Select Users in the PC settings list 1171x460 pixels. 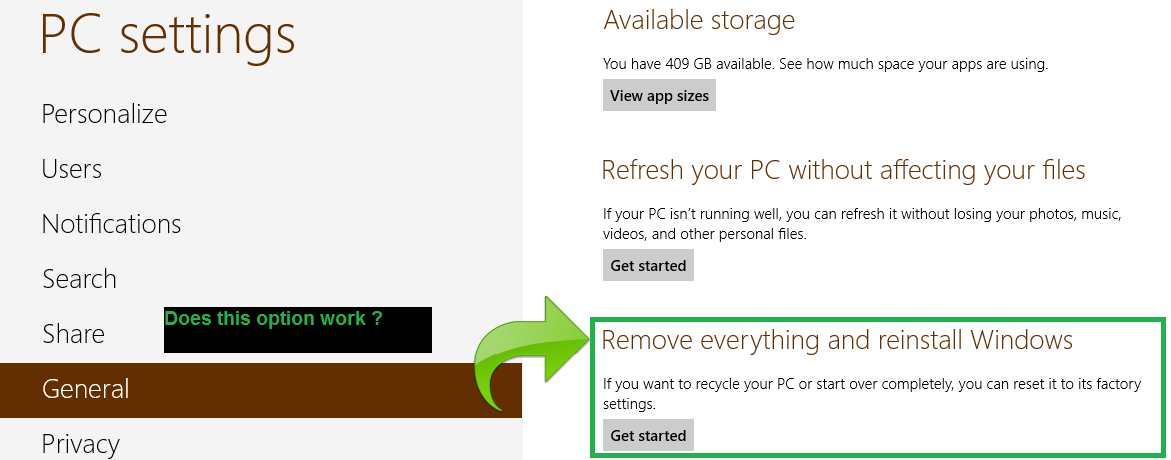coord(72,170)
